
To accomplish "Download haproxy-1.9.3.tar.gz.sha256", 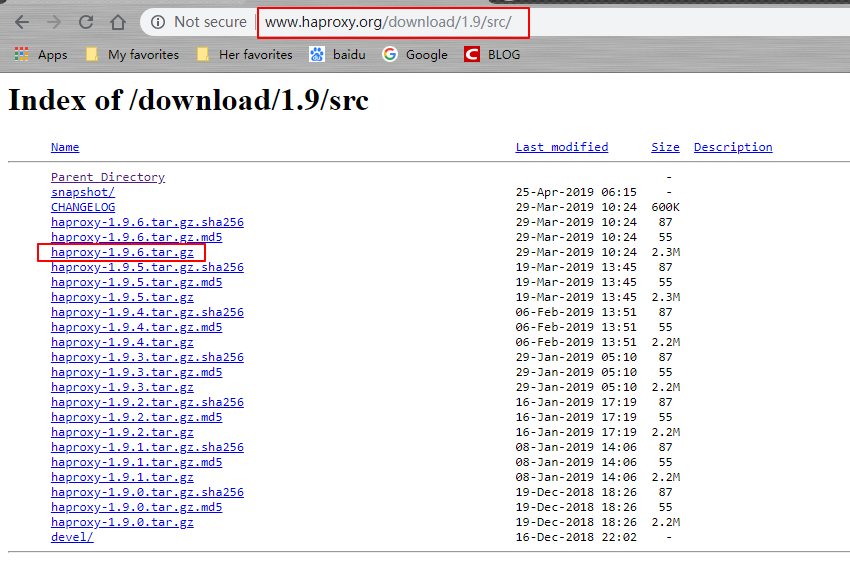I will pyautogui.click(x=147, y=357).
